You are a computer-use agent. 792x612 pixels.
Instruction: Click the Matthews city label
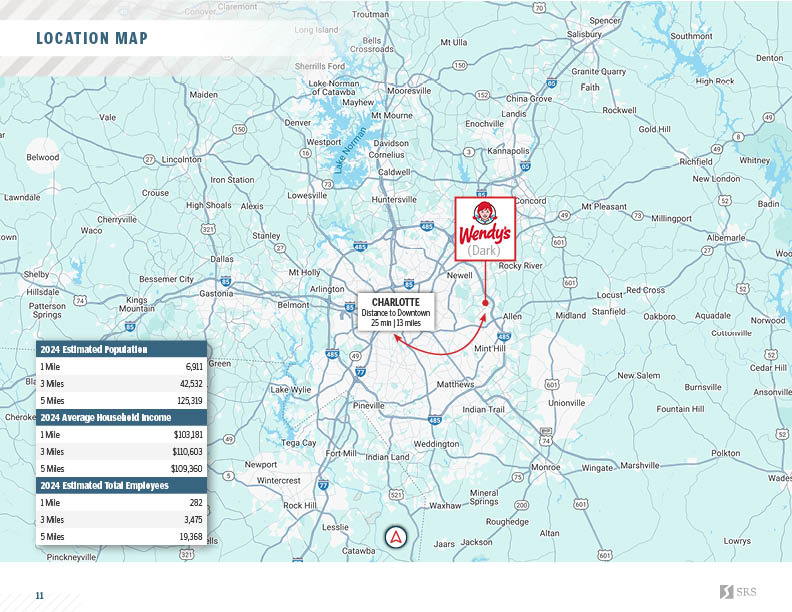(x=456, y=384)
